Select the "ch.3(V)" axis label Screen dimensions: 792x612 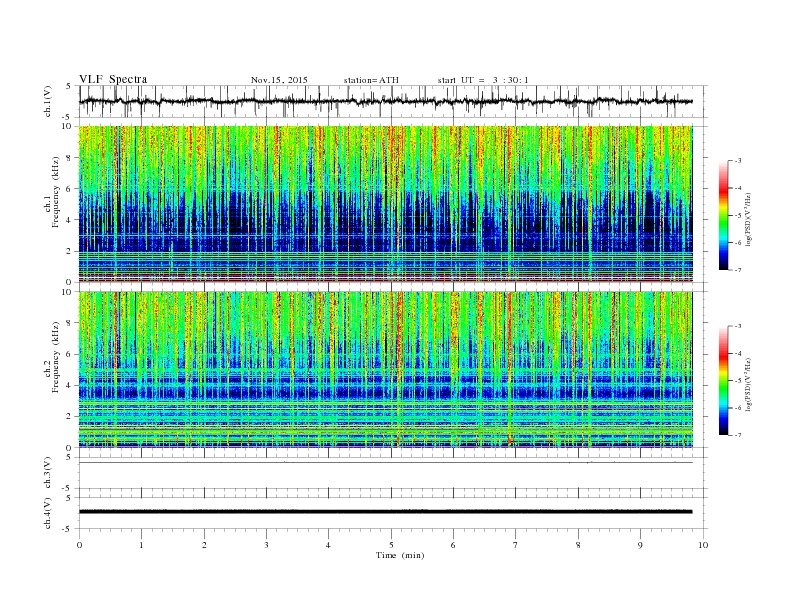pyautogui.click(x=48, y=473)
